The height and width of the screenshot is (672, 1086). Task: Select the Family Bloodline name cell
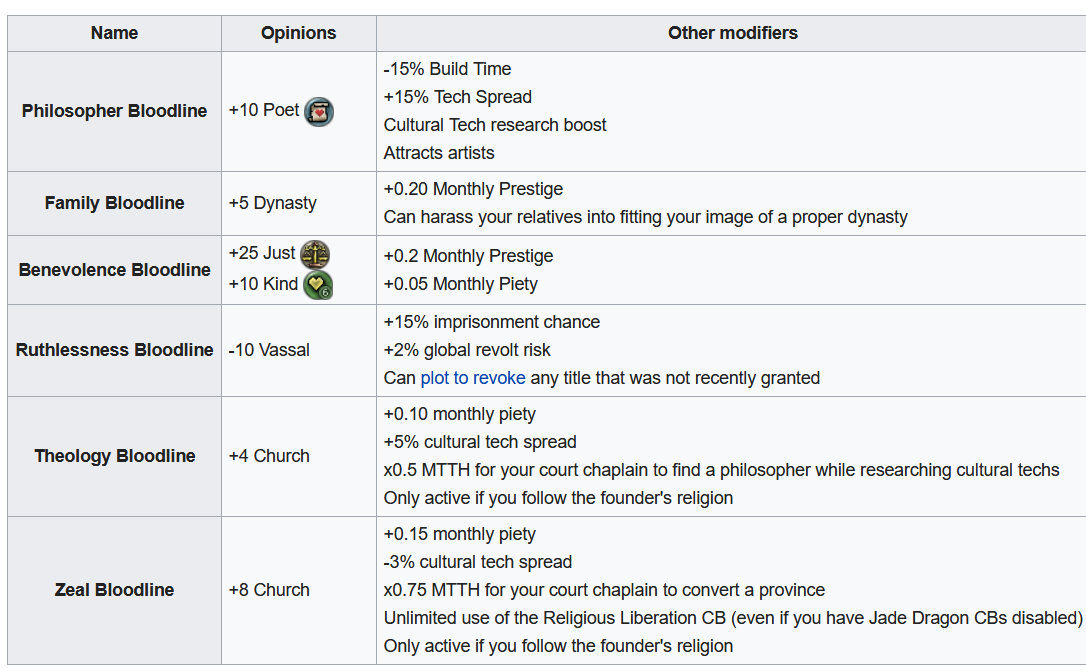click(114, 203)
